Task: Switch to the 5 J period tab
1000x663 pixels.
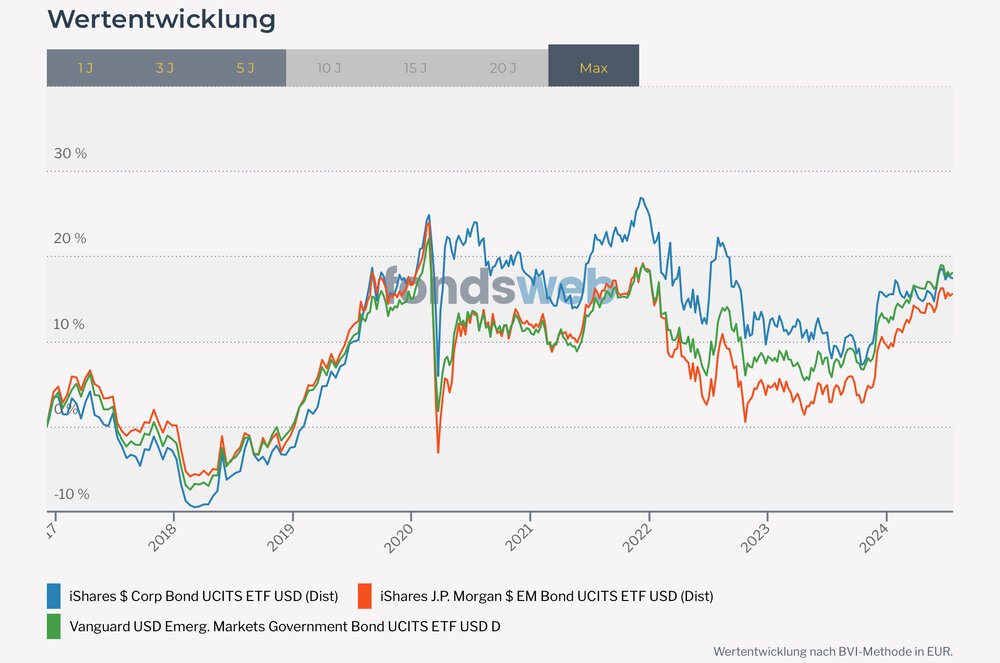Action: click(246, 68)
